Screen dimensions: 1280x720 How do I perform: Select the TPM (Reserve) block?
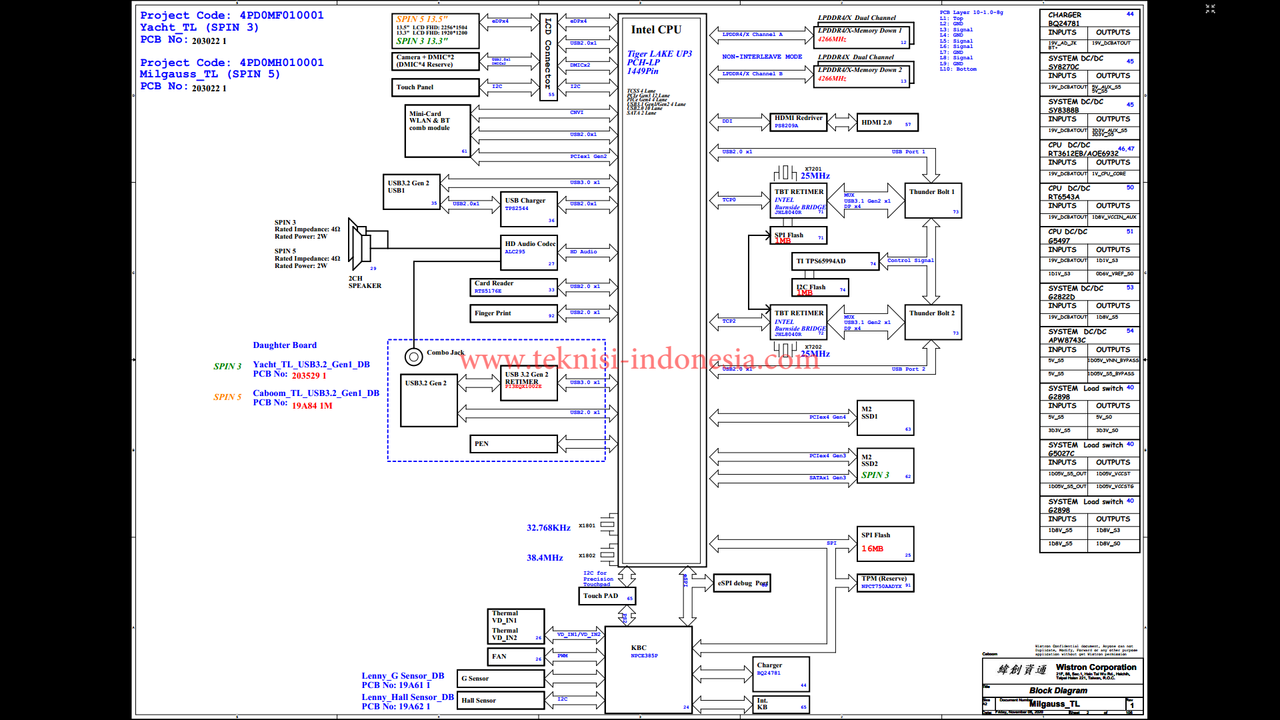pyautogui.click(x=885, y=582)
